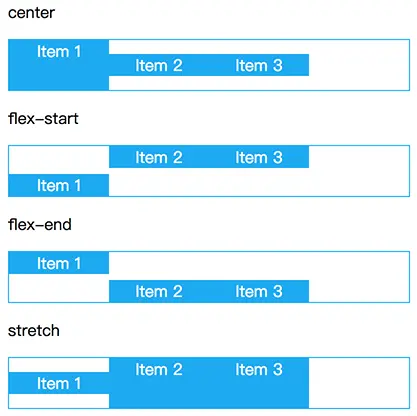This screenshot has height=416, width=417.
Task: Click empty space in the stretch container
Action: coord(359,383)
